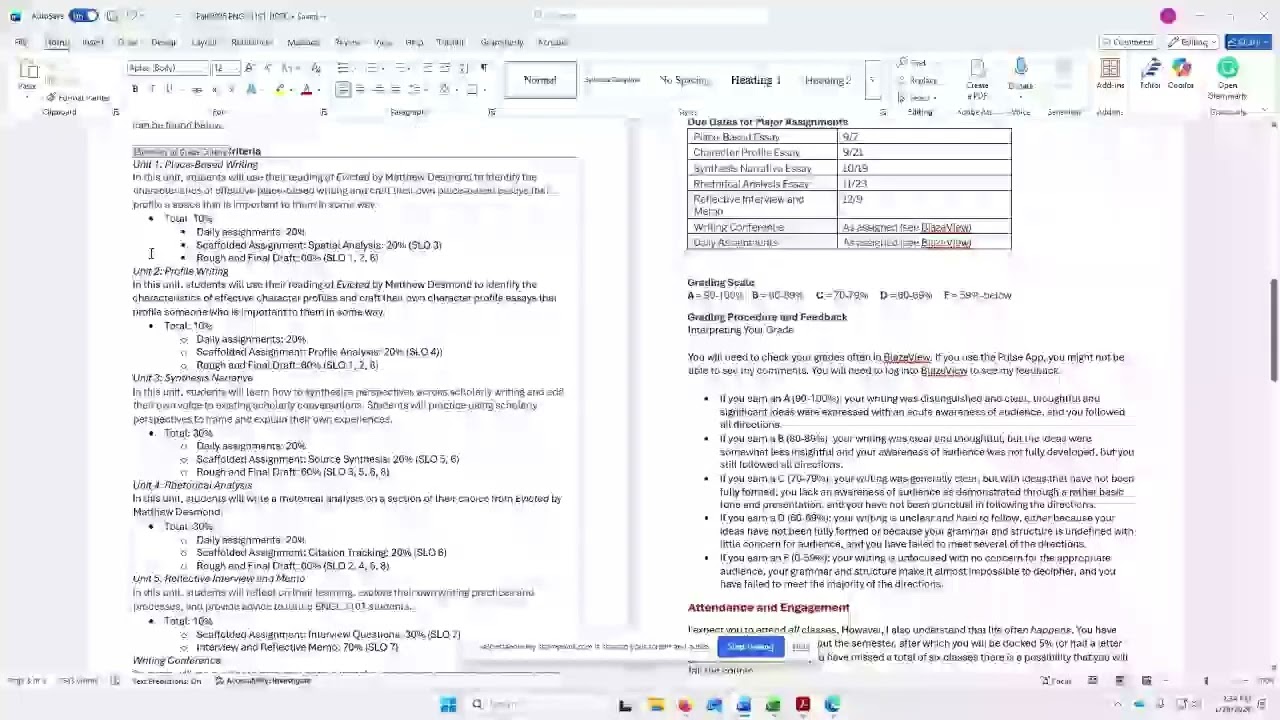
Task: Click the Bold formatting icon
Action: [135, 90]
